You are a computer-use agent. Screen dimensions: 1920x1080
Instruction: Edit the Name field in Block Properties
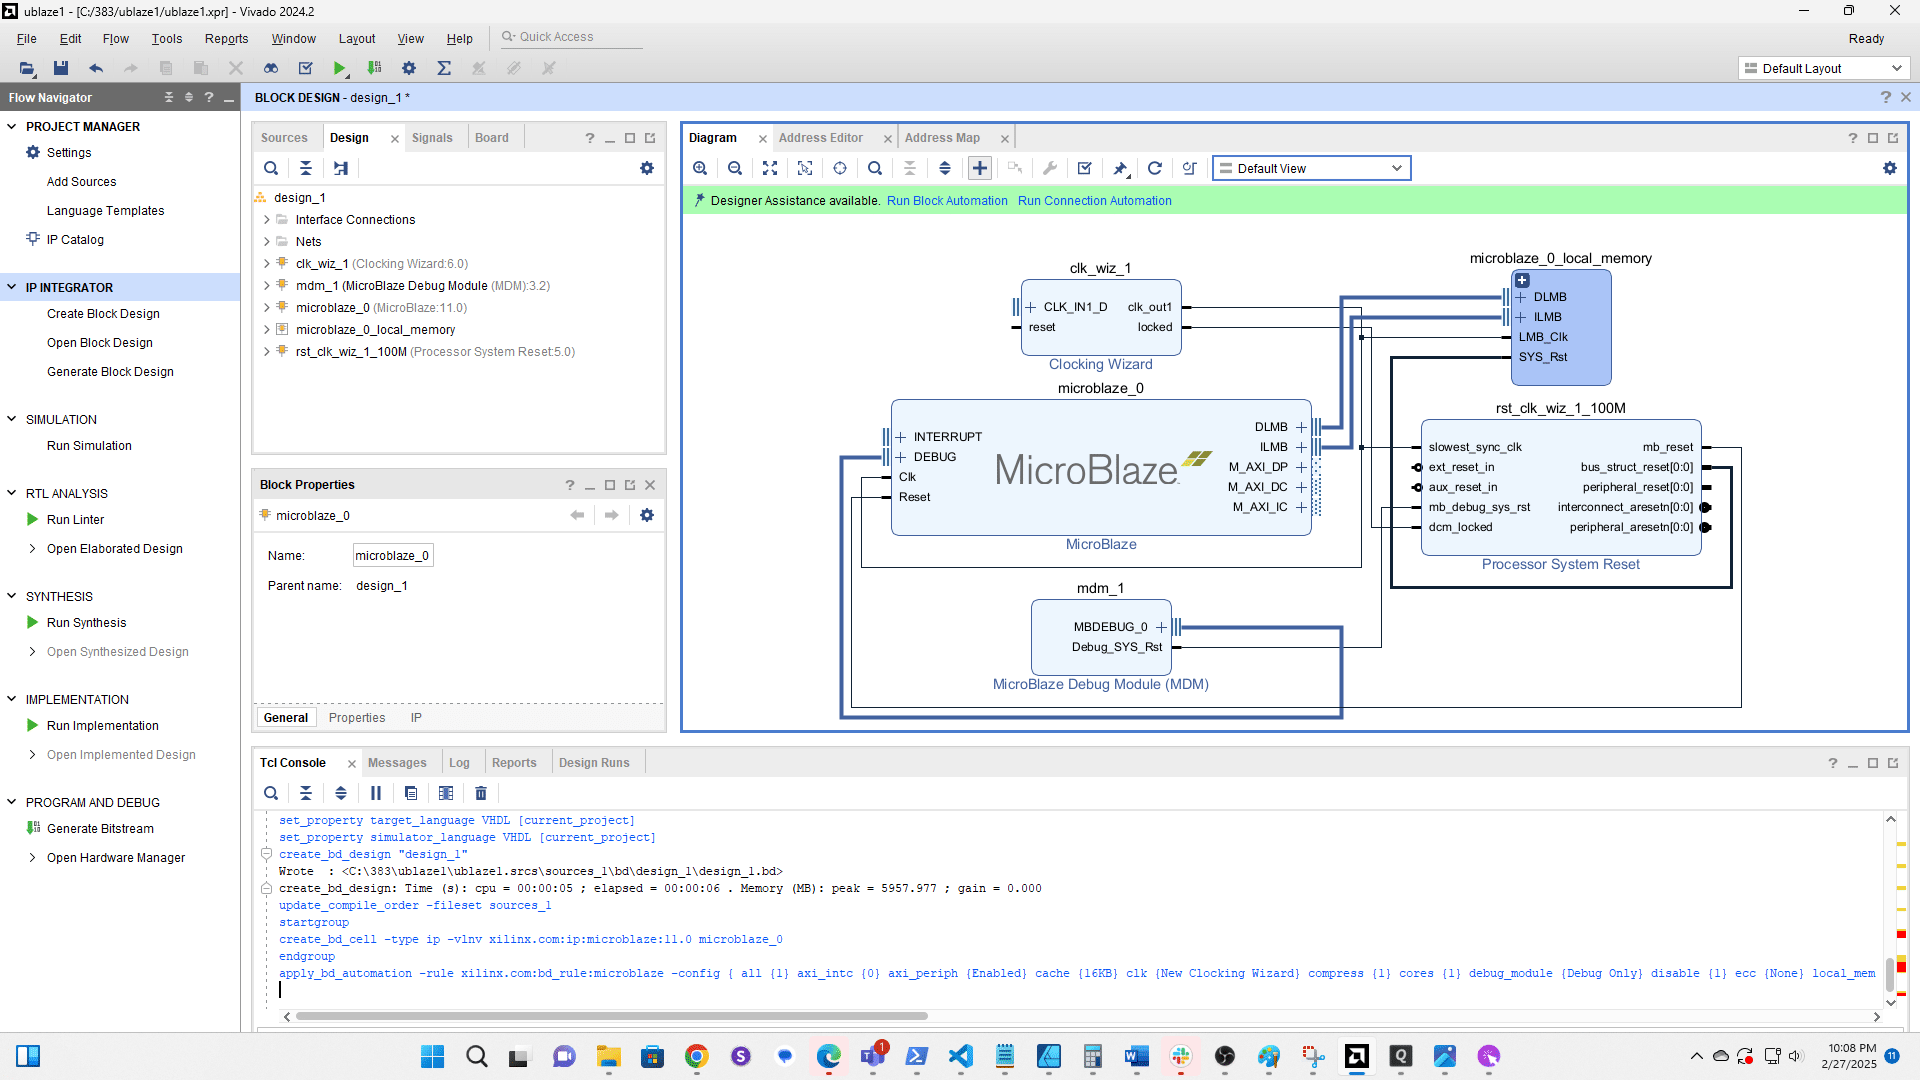click(x=392, y=555)
